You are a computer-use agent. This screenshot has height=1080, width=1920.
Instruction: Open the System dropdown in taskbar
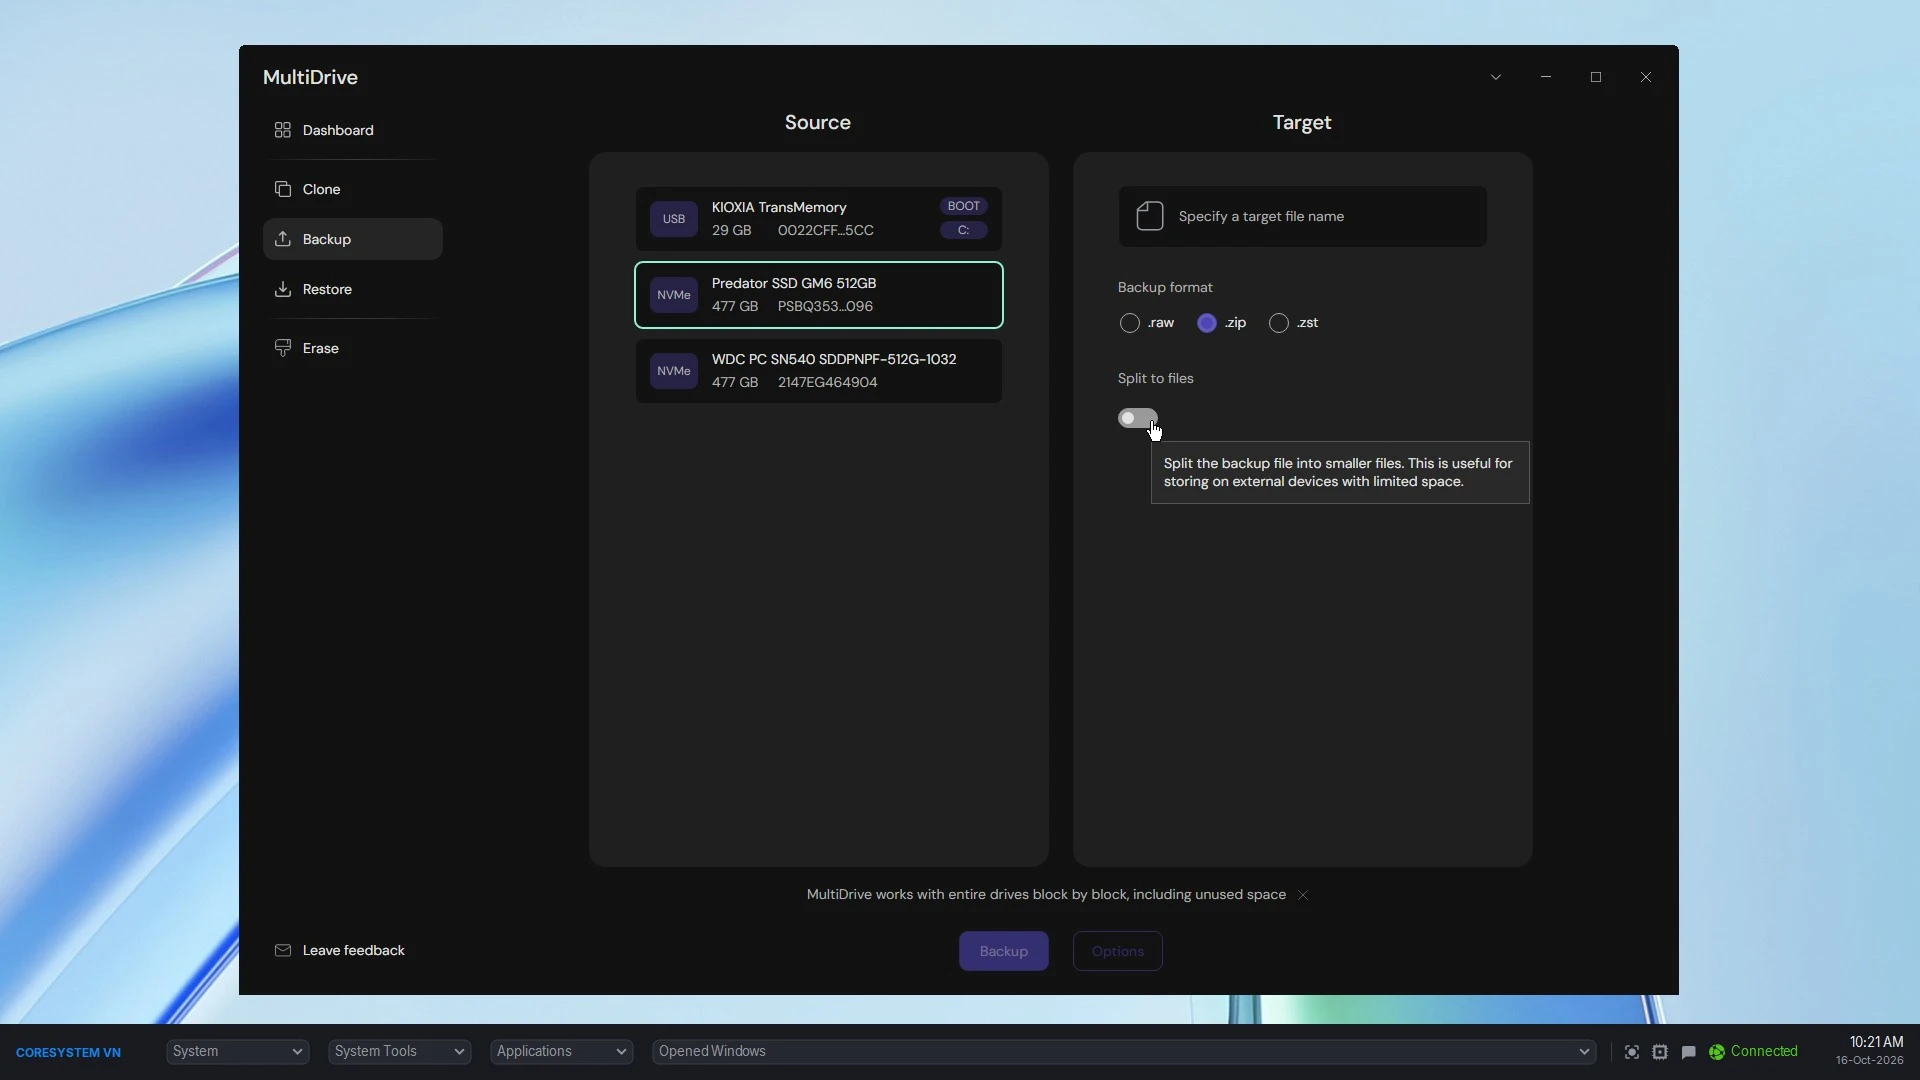pyautogui.click(x=237, y=1051)
